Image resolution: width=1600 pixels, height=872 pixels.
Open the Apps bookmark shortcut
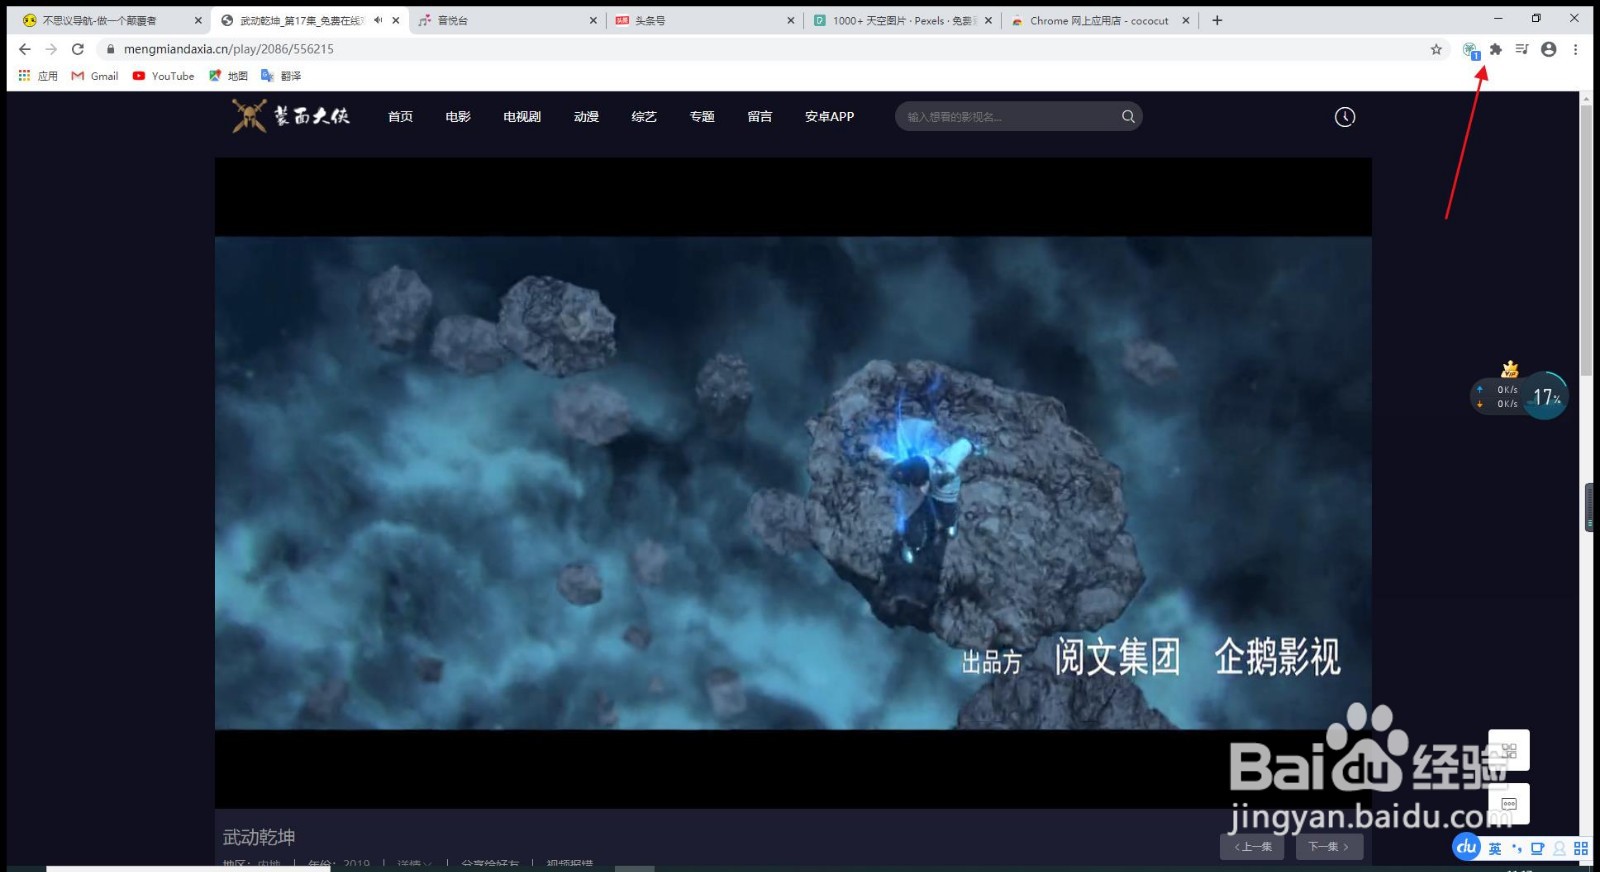click(38, 76)
